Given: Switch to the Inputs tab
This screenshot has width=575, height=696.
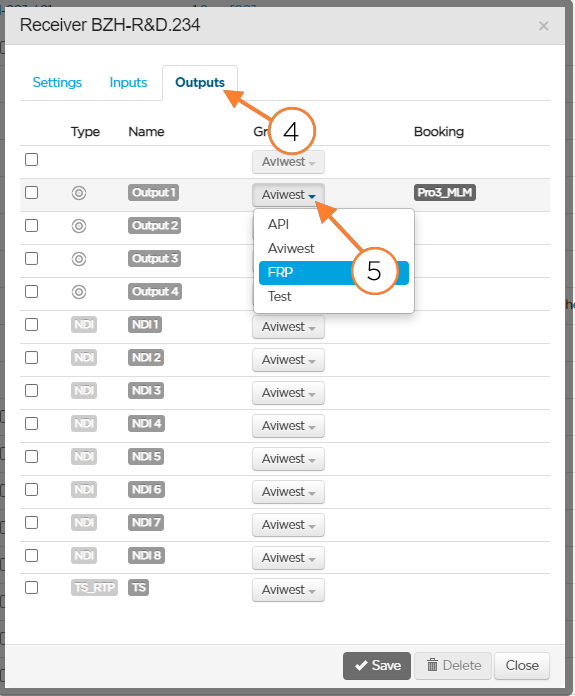Looking at the screenshot, I should click(x=128, y=83).
